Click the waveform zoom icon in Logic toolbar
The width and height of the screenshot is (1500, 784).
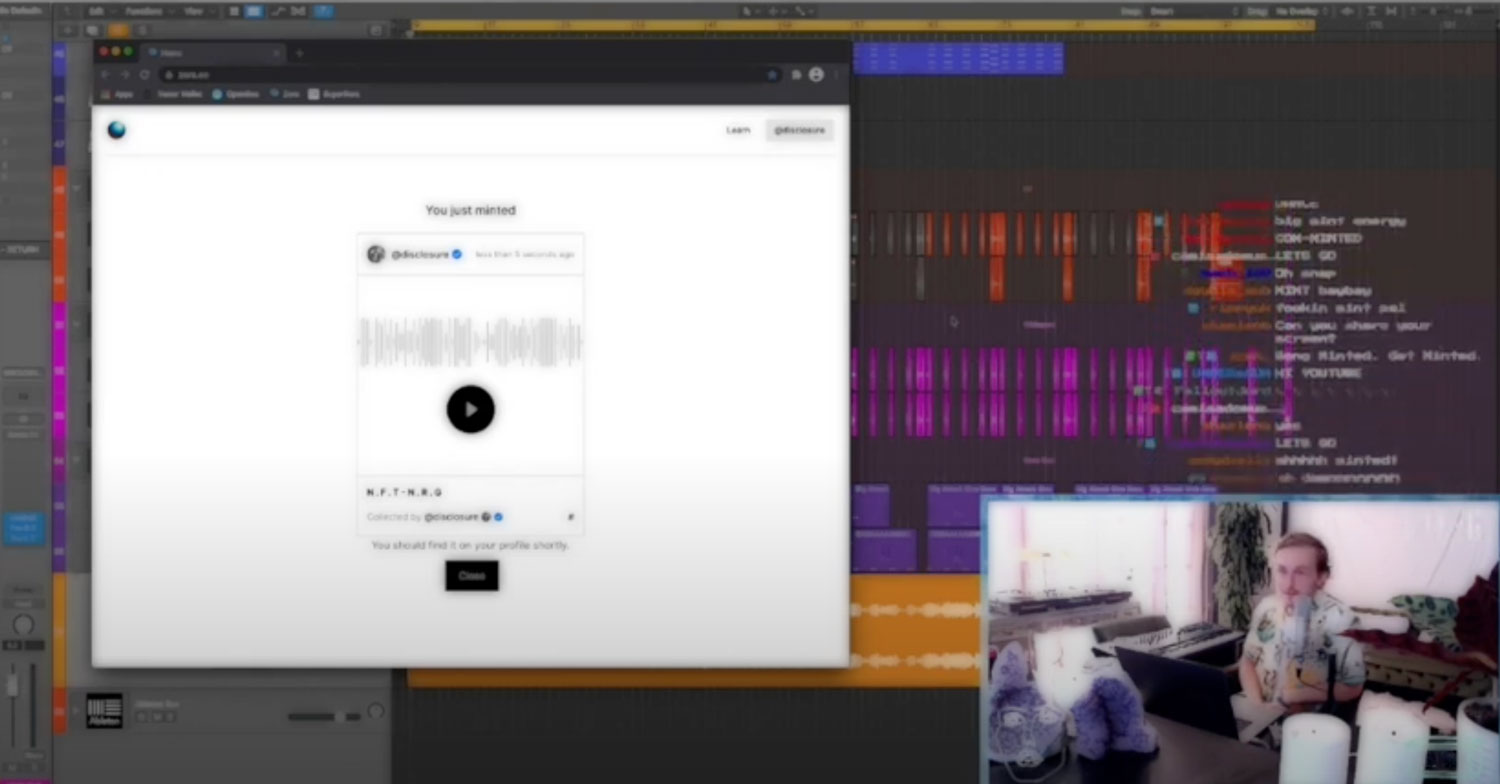click(1348, 11)
